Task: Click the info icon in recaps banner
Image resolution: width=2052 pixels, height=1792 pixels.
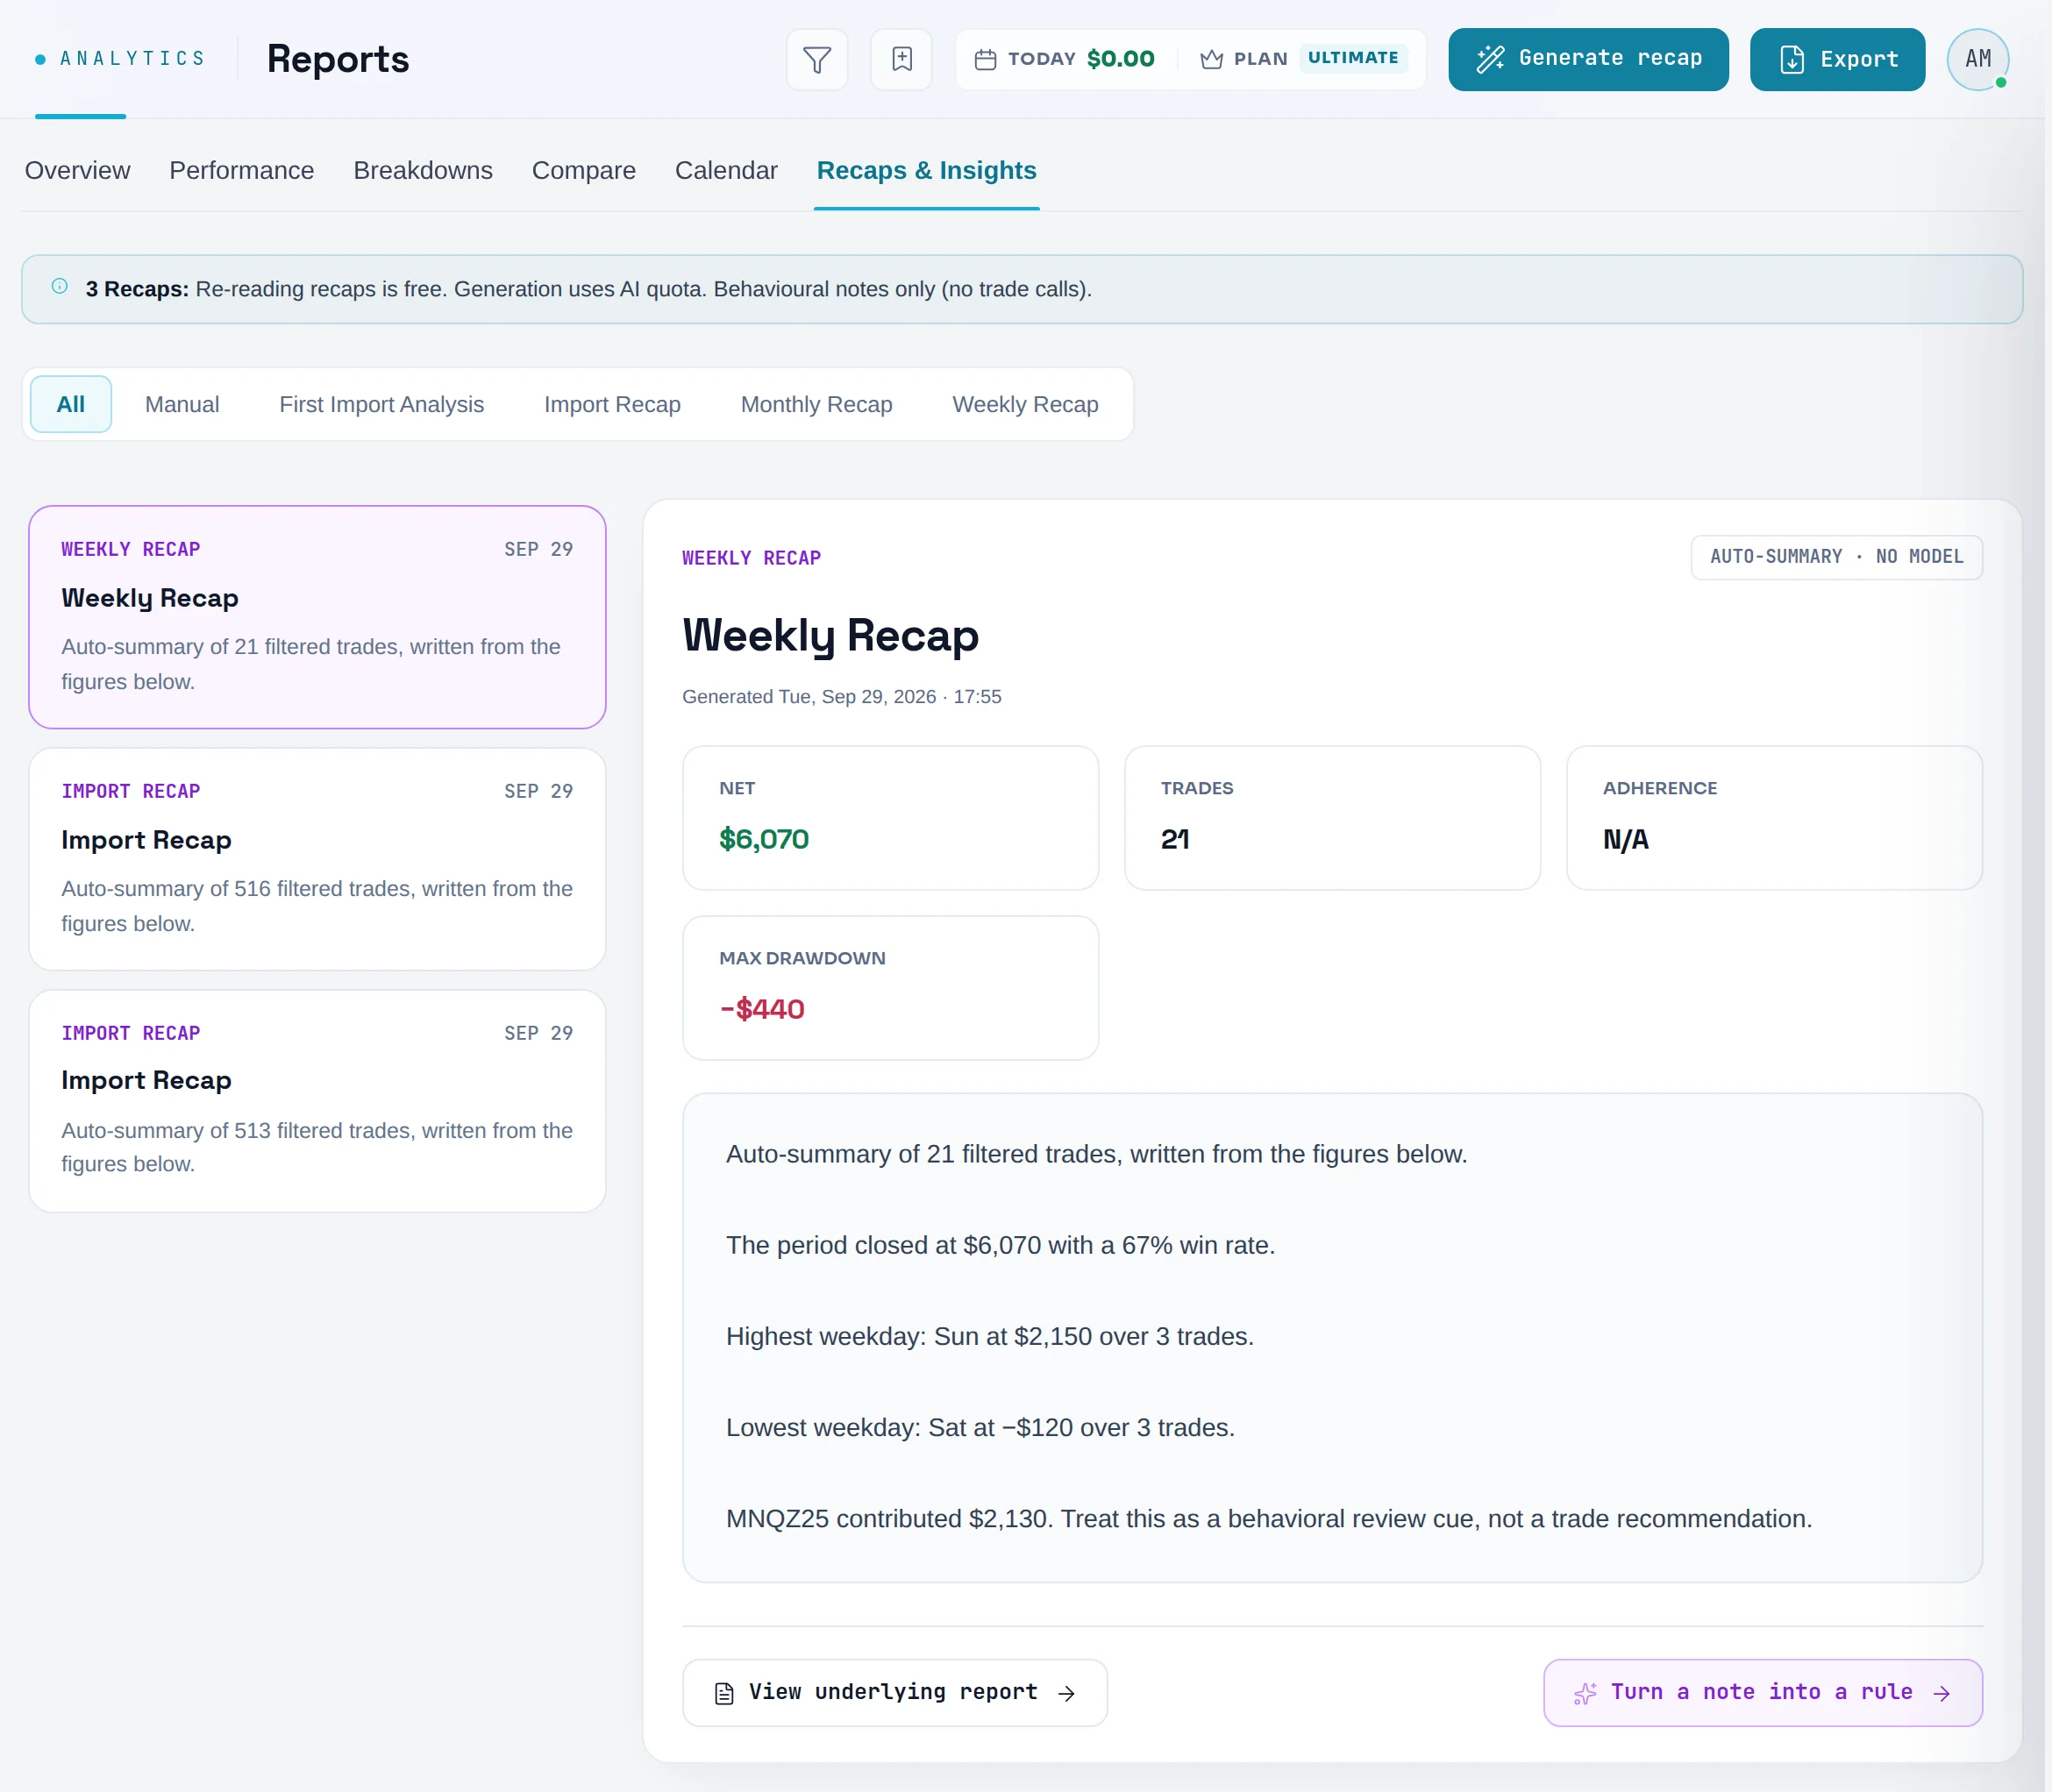Action: coord(60,287)
